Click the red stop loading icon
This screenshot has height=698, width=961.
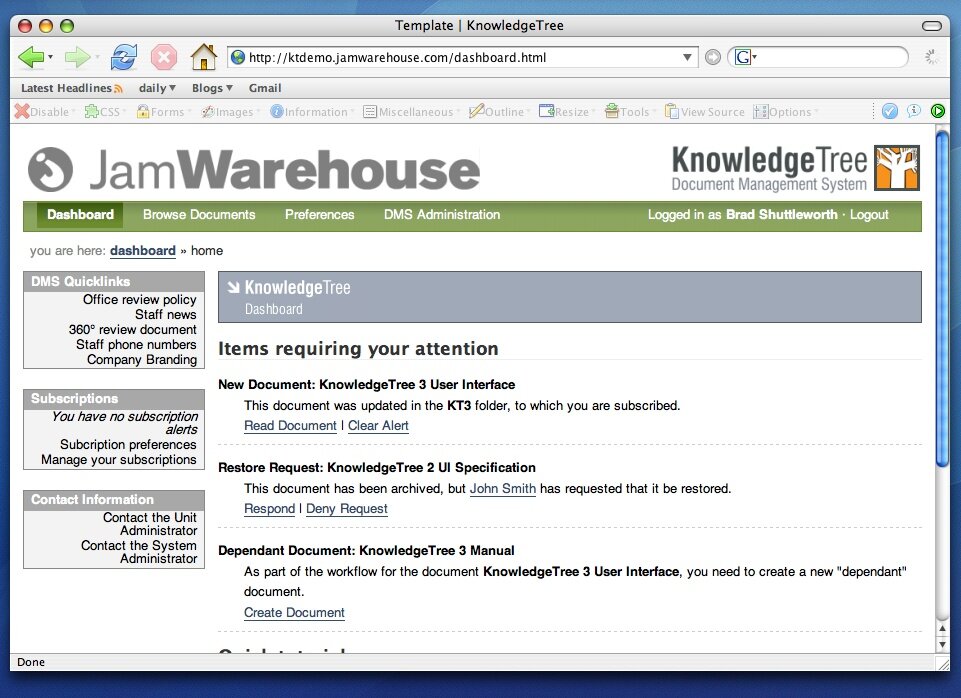(164, 57)
